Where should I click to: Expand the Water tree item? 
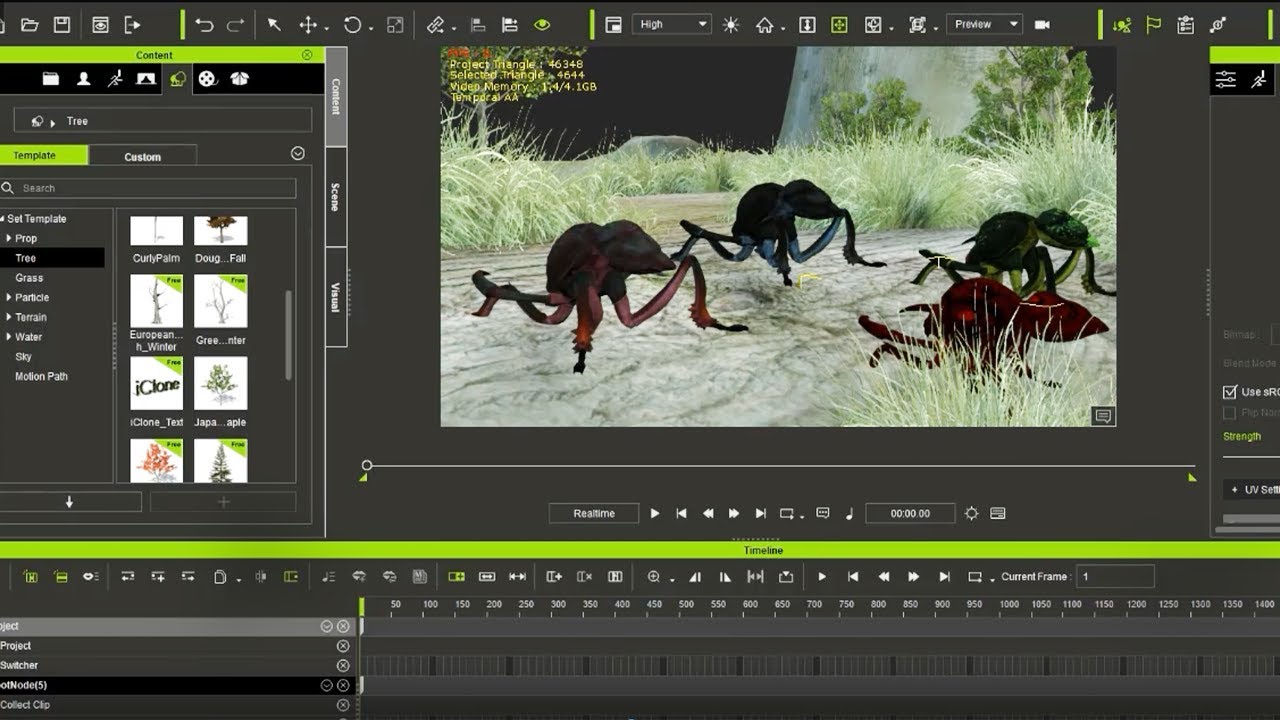(9, 337)
